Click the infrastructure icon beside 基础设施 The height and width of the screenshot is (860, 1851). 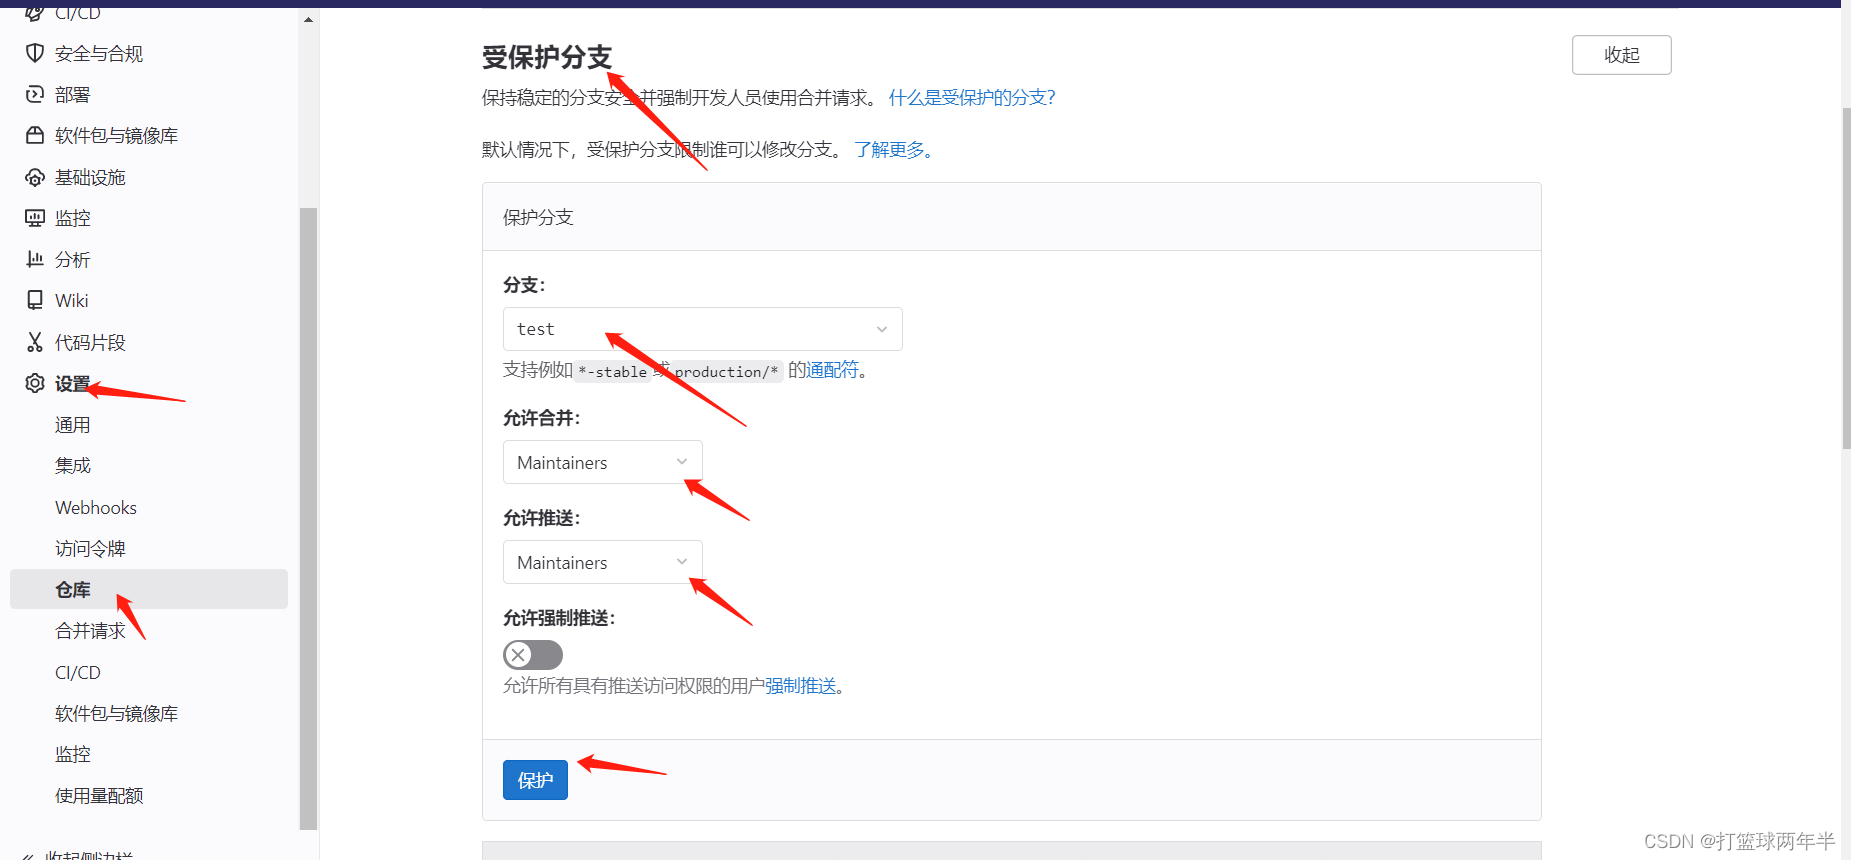[35, 177]
